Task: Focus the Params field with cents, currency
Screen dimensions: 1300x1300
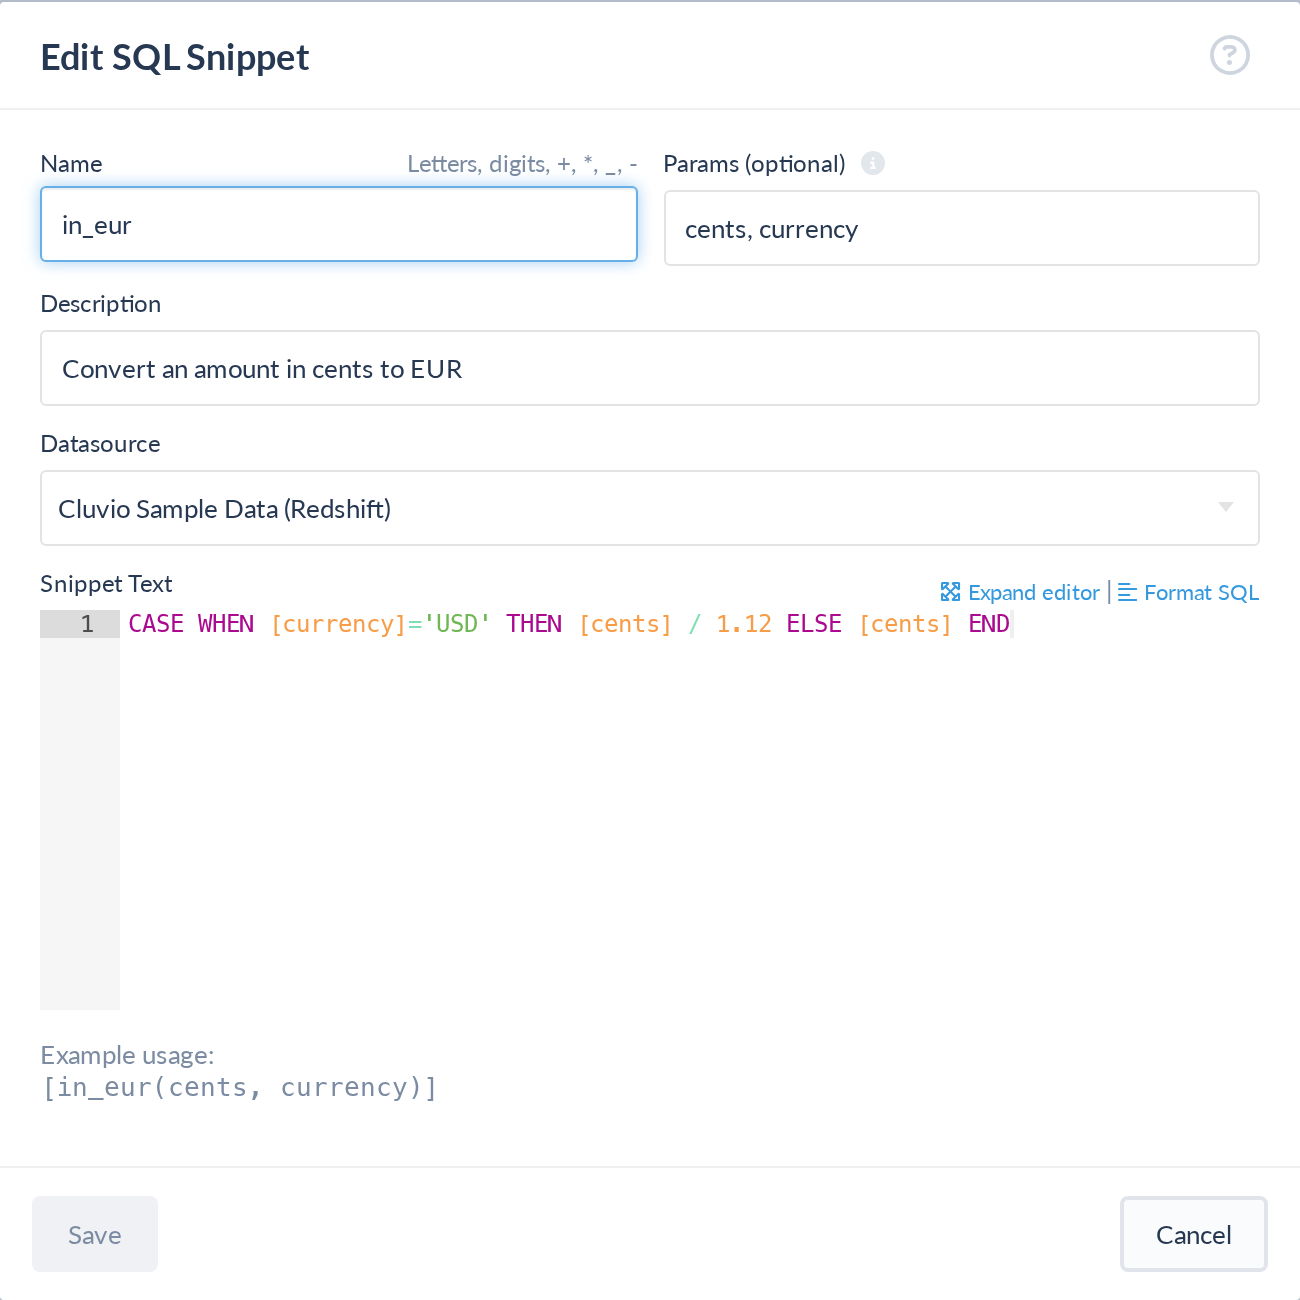Action: [x=961, y=228]
